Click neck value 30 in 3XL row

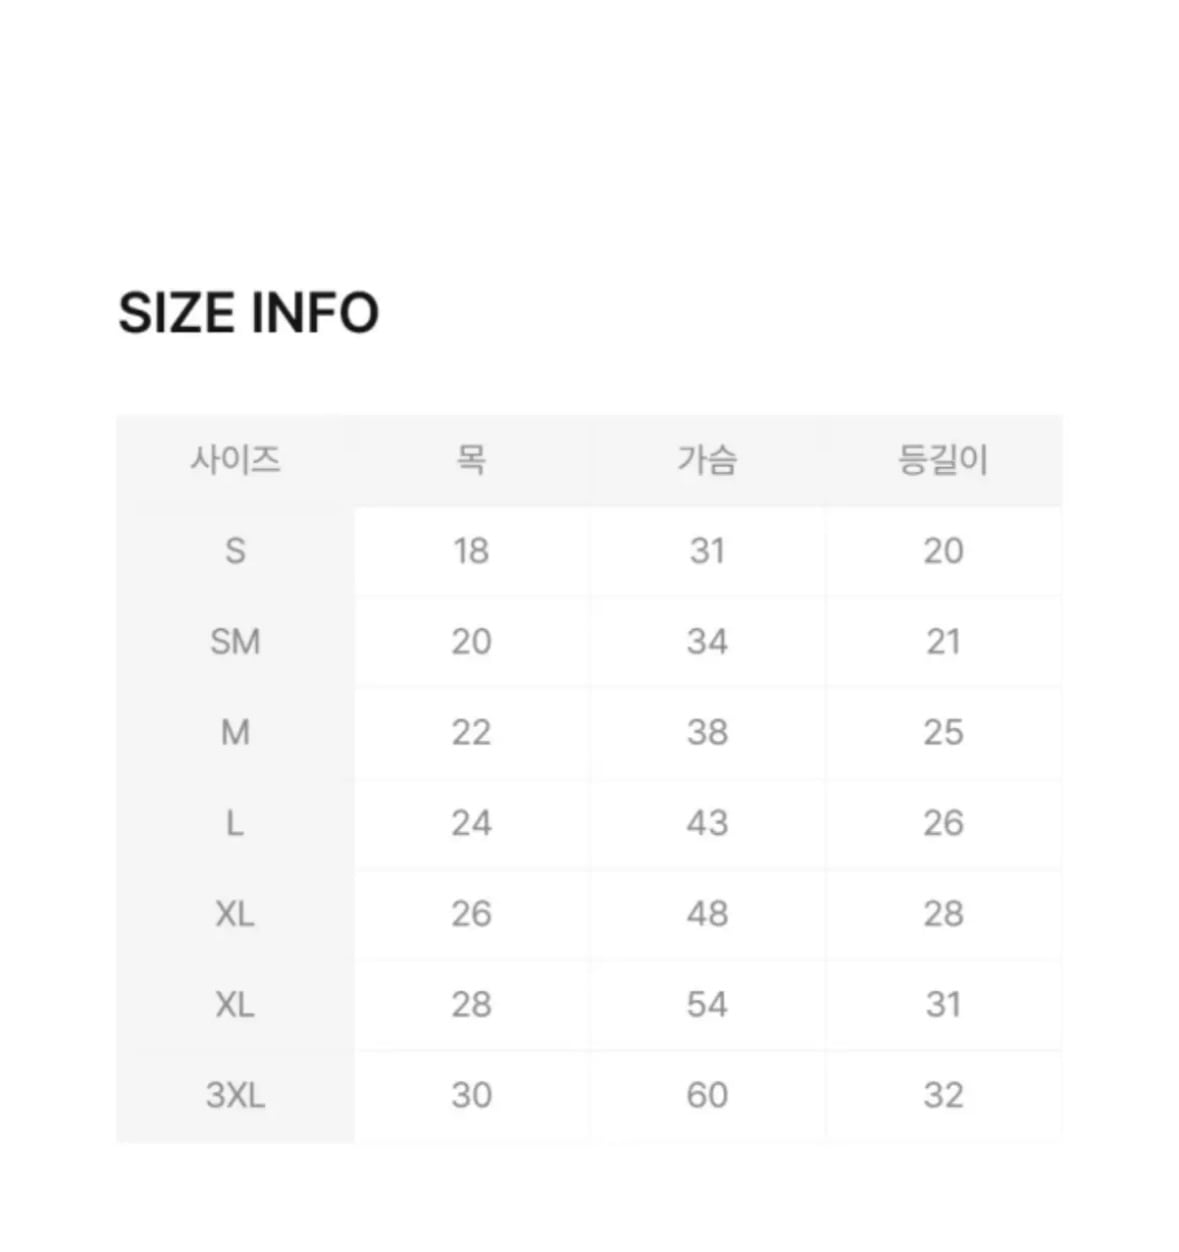point(471,1096)
